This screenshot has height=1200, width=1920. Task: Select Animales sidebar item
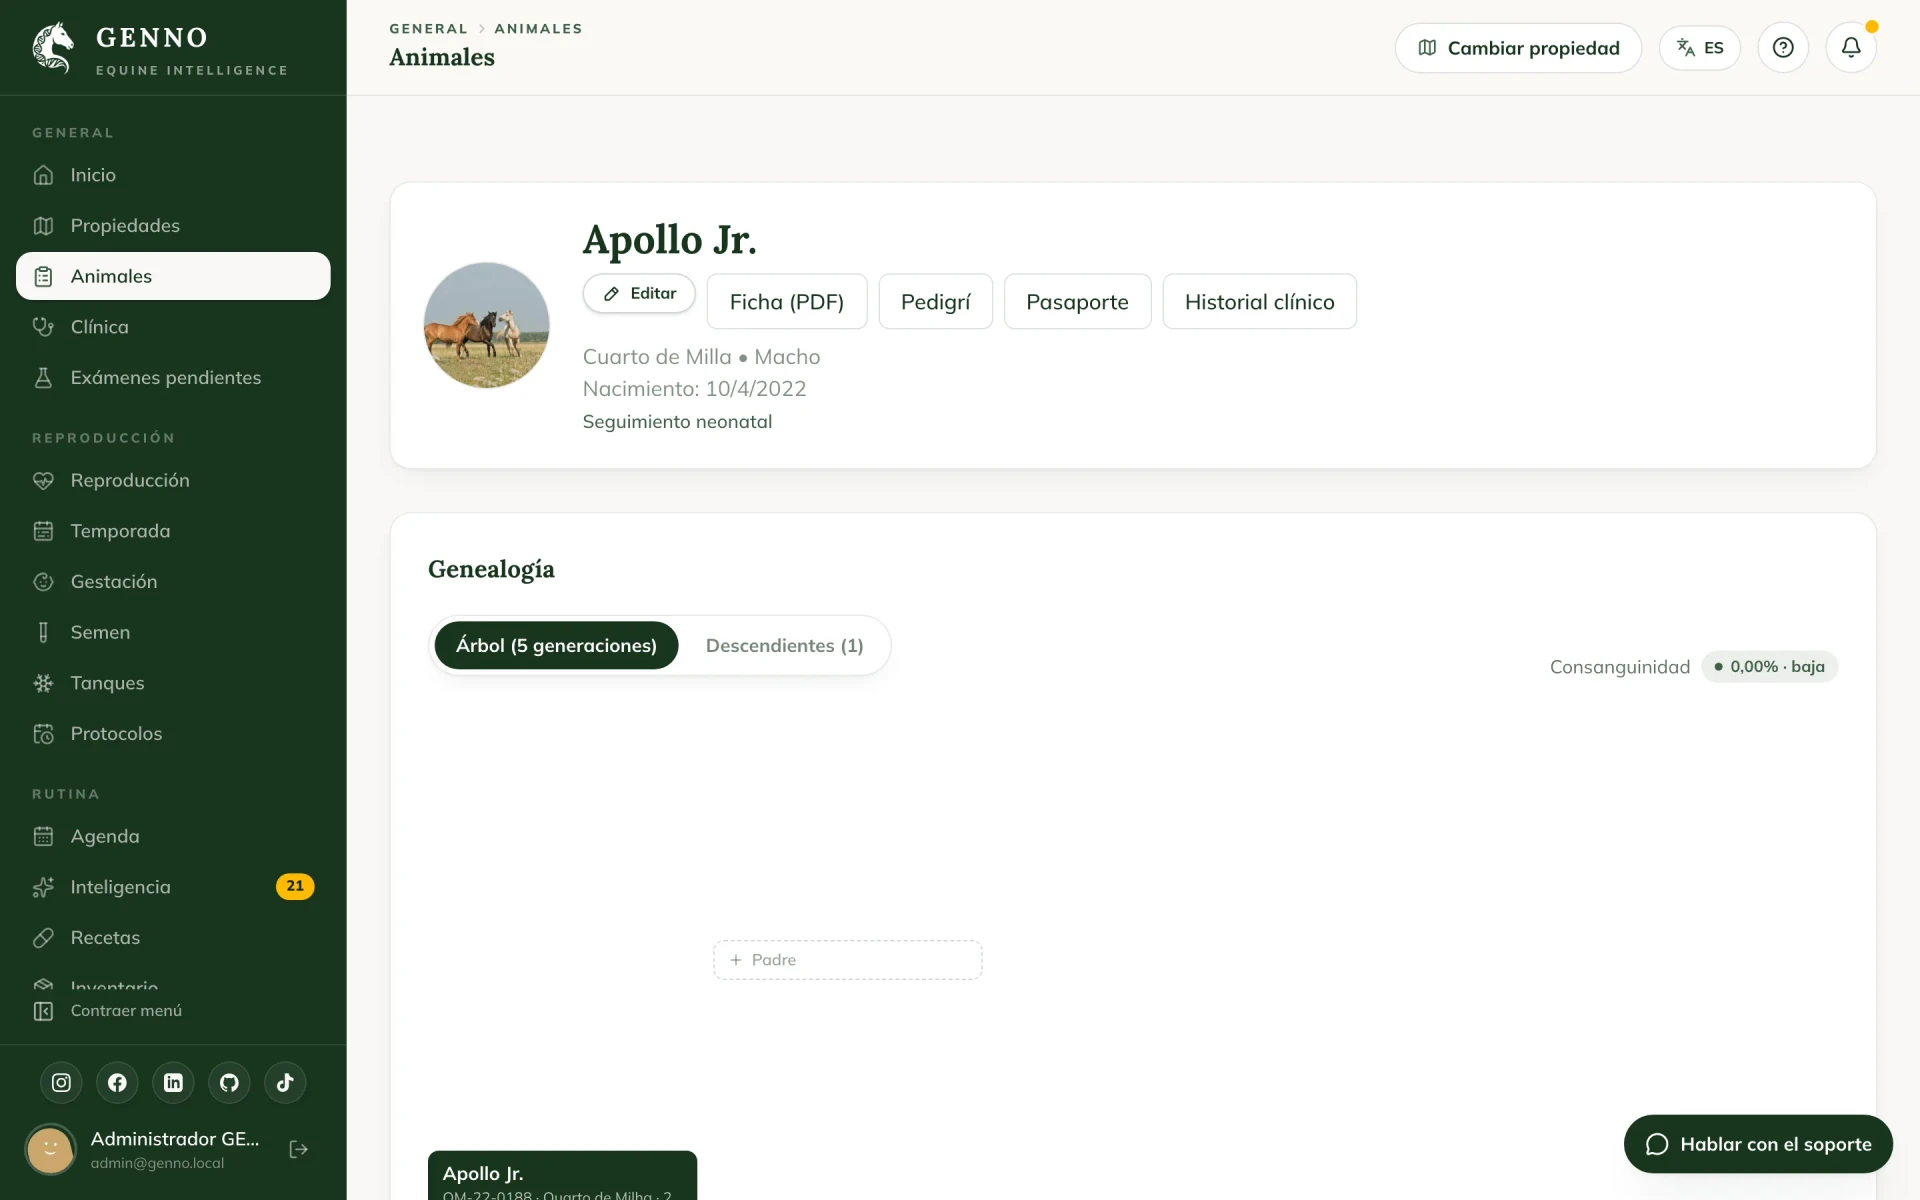point(173,276)
